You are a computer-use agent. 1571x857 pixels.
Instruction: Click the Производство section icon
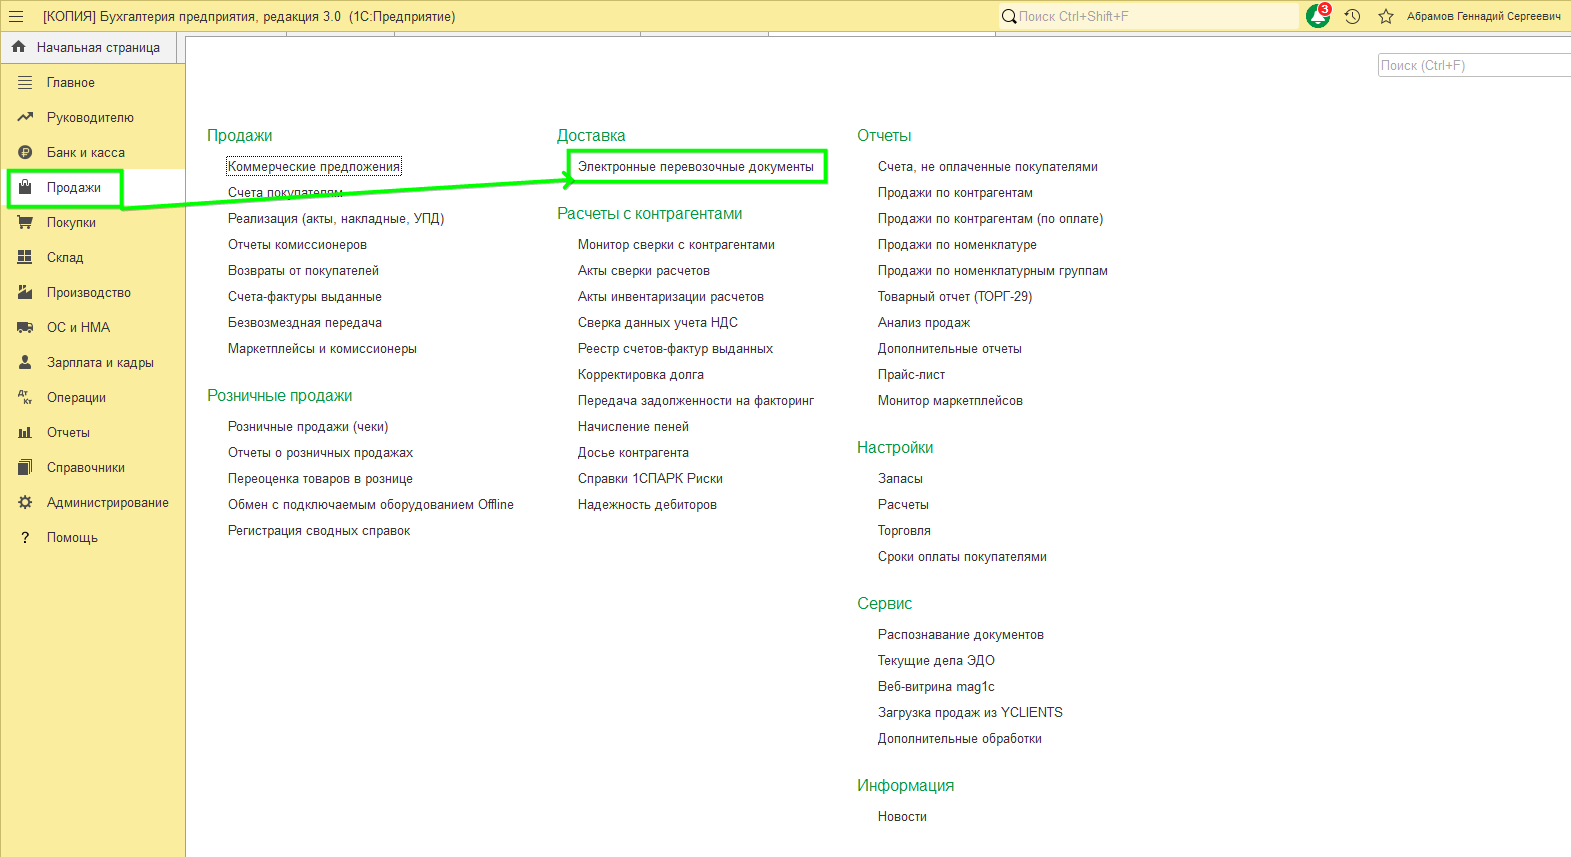(25, 292)
